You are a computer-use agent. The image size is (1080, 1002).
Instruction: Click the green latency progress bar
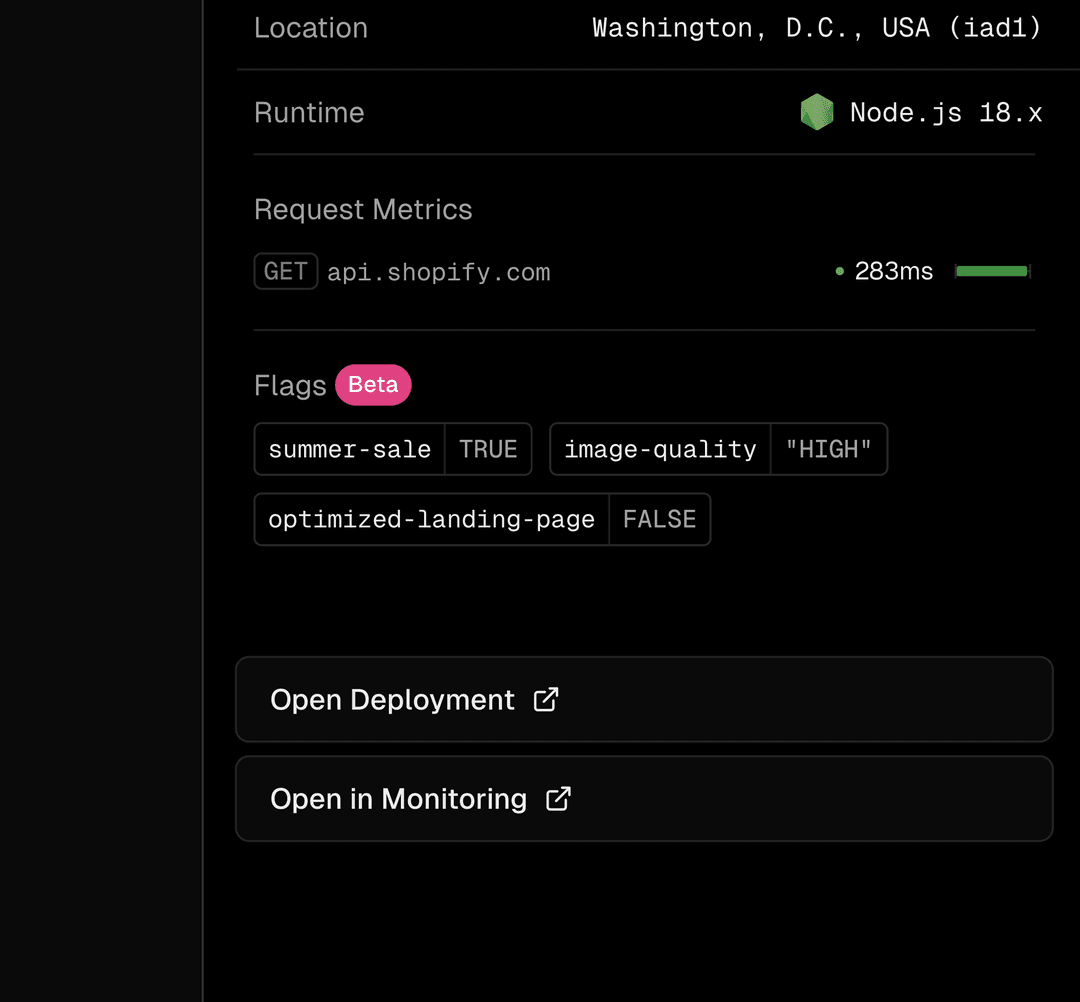point(992,271)
